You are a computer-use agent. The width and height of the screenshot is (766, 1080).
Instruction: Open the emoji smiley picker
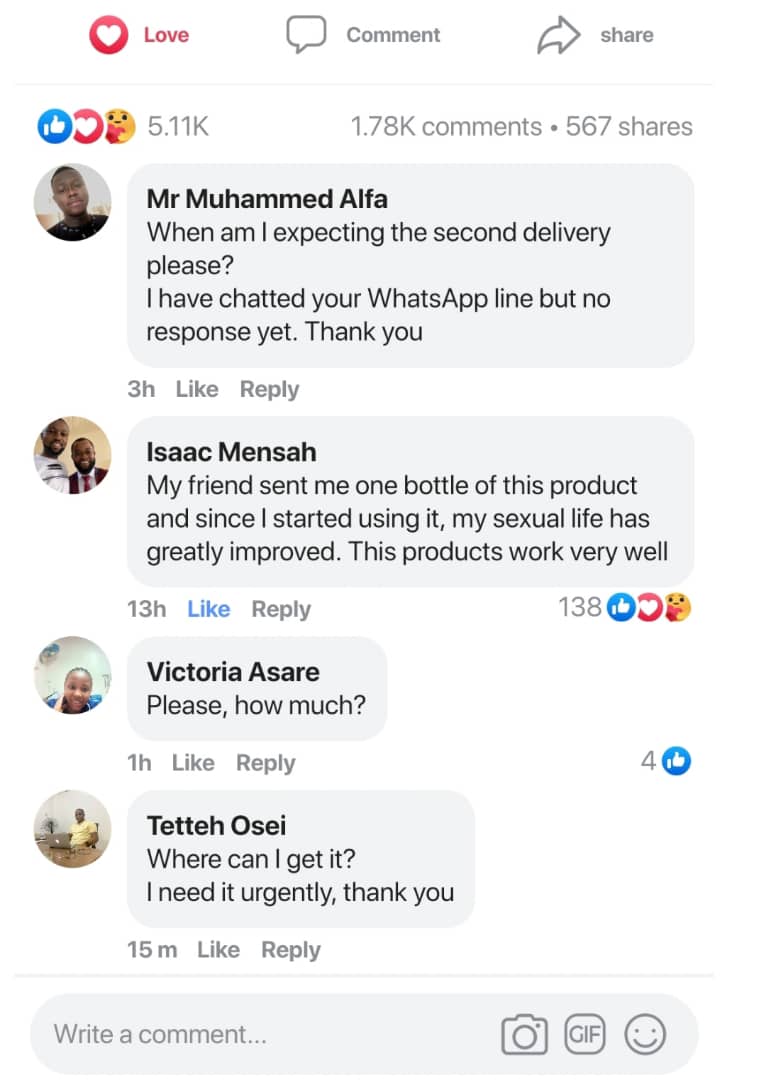(x=645, y=1034)
